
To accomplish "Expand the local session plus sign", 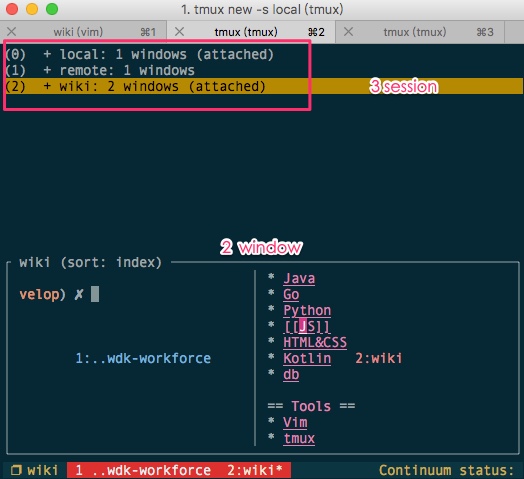I will click(47, 54).
